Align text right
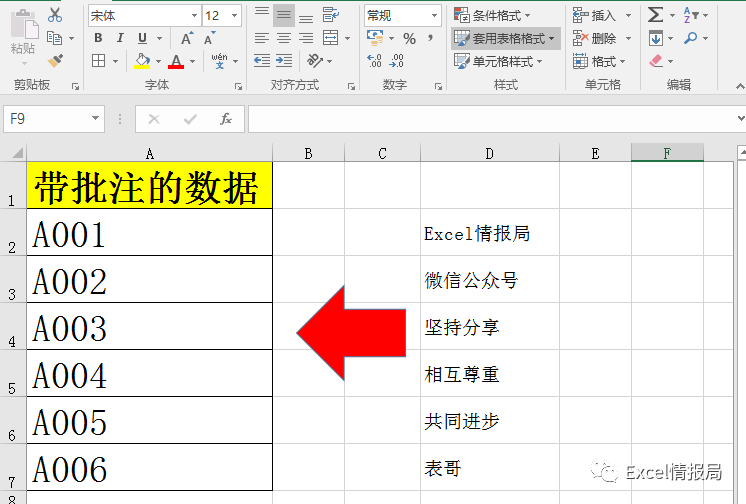746x504 pixels. click(306, 38)
